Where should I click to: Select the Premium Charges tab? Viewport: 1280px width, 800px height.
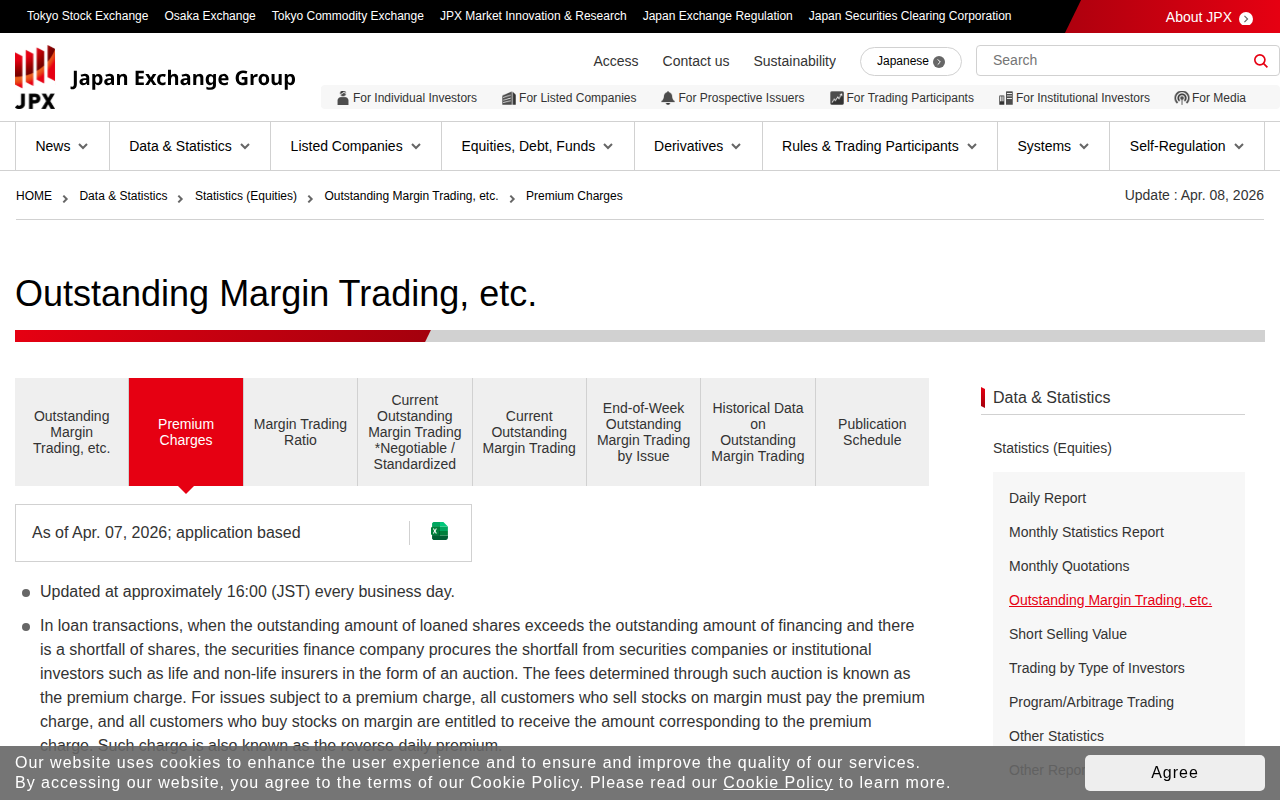point(186,432)
